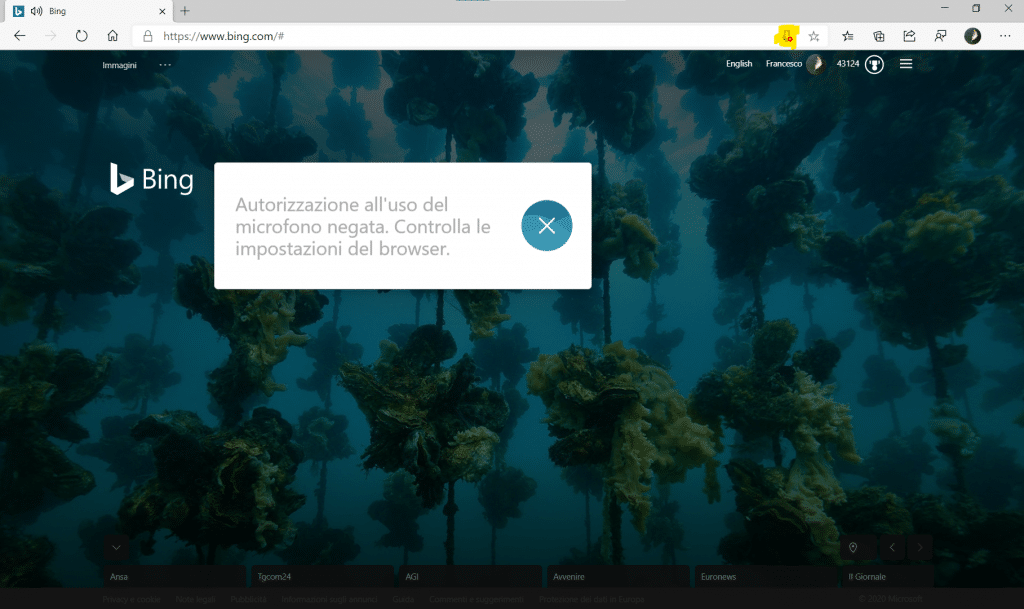Add this page to favorites with star icon

pos(814,36)
